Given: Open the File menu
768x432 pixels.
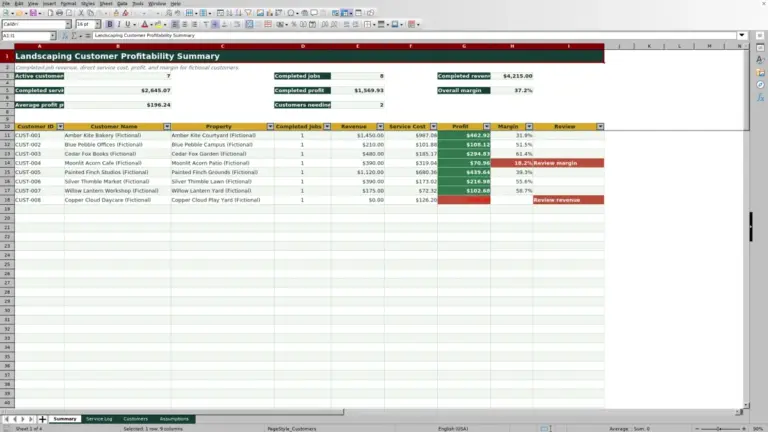Looking at the screenshot, I should 6,3.
